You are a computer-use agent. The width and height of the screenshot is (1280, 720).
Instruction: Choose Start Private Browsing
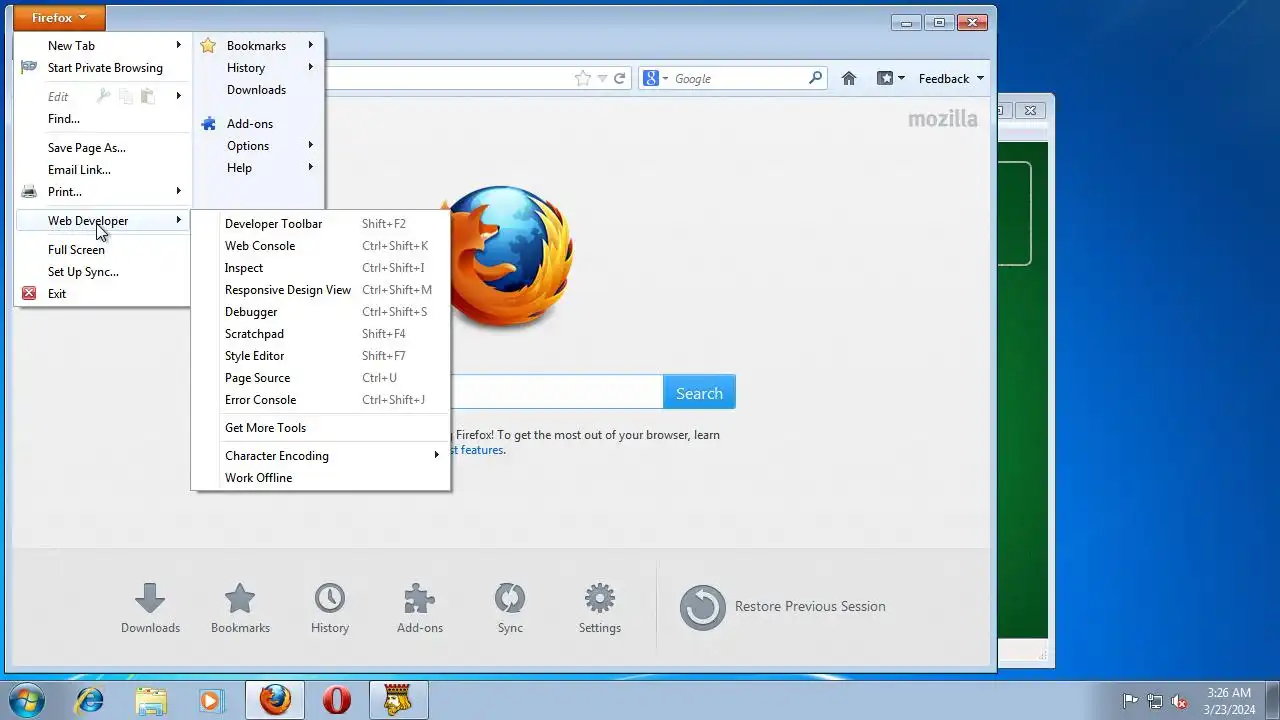tap(102, 68)
